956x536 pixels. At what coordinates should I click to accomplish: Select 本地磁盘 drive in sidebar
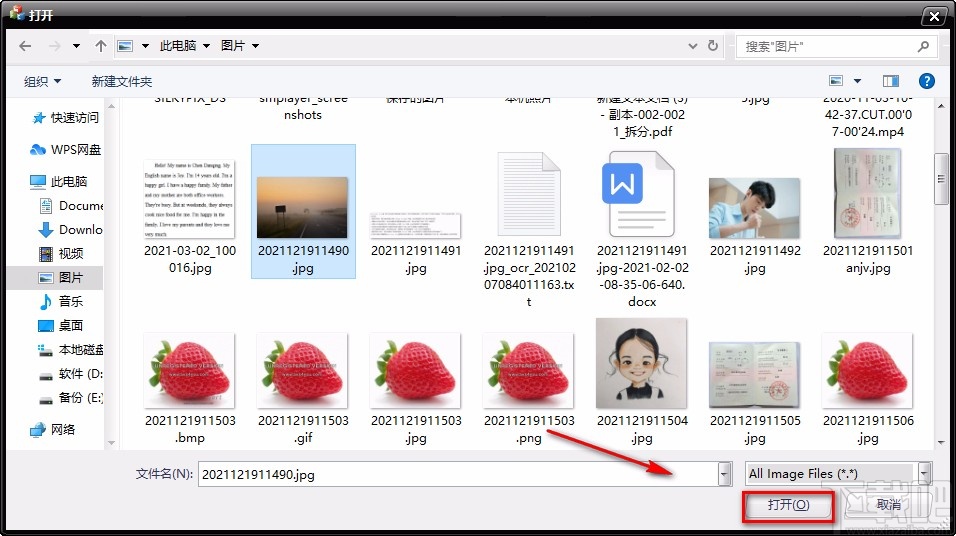pyautogui.click(x=71, y=349)
